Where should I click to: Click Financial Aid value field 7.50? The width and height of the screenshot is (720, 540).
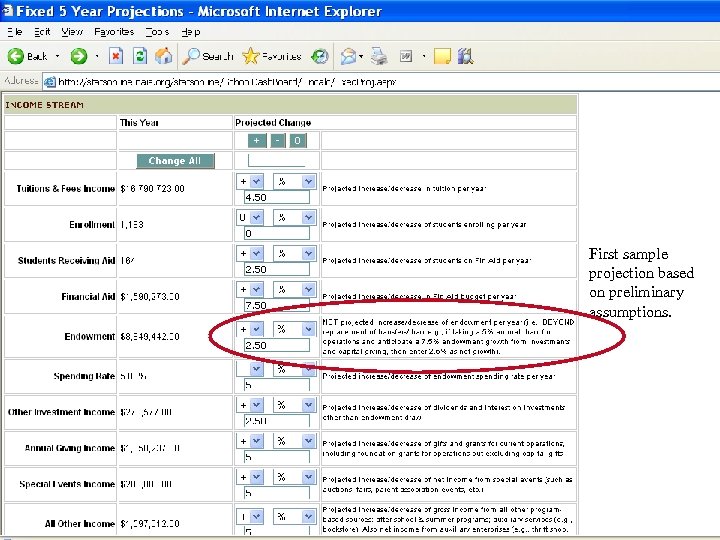[x=277, y=305]
